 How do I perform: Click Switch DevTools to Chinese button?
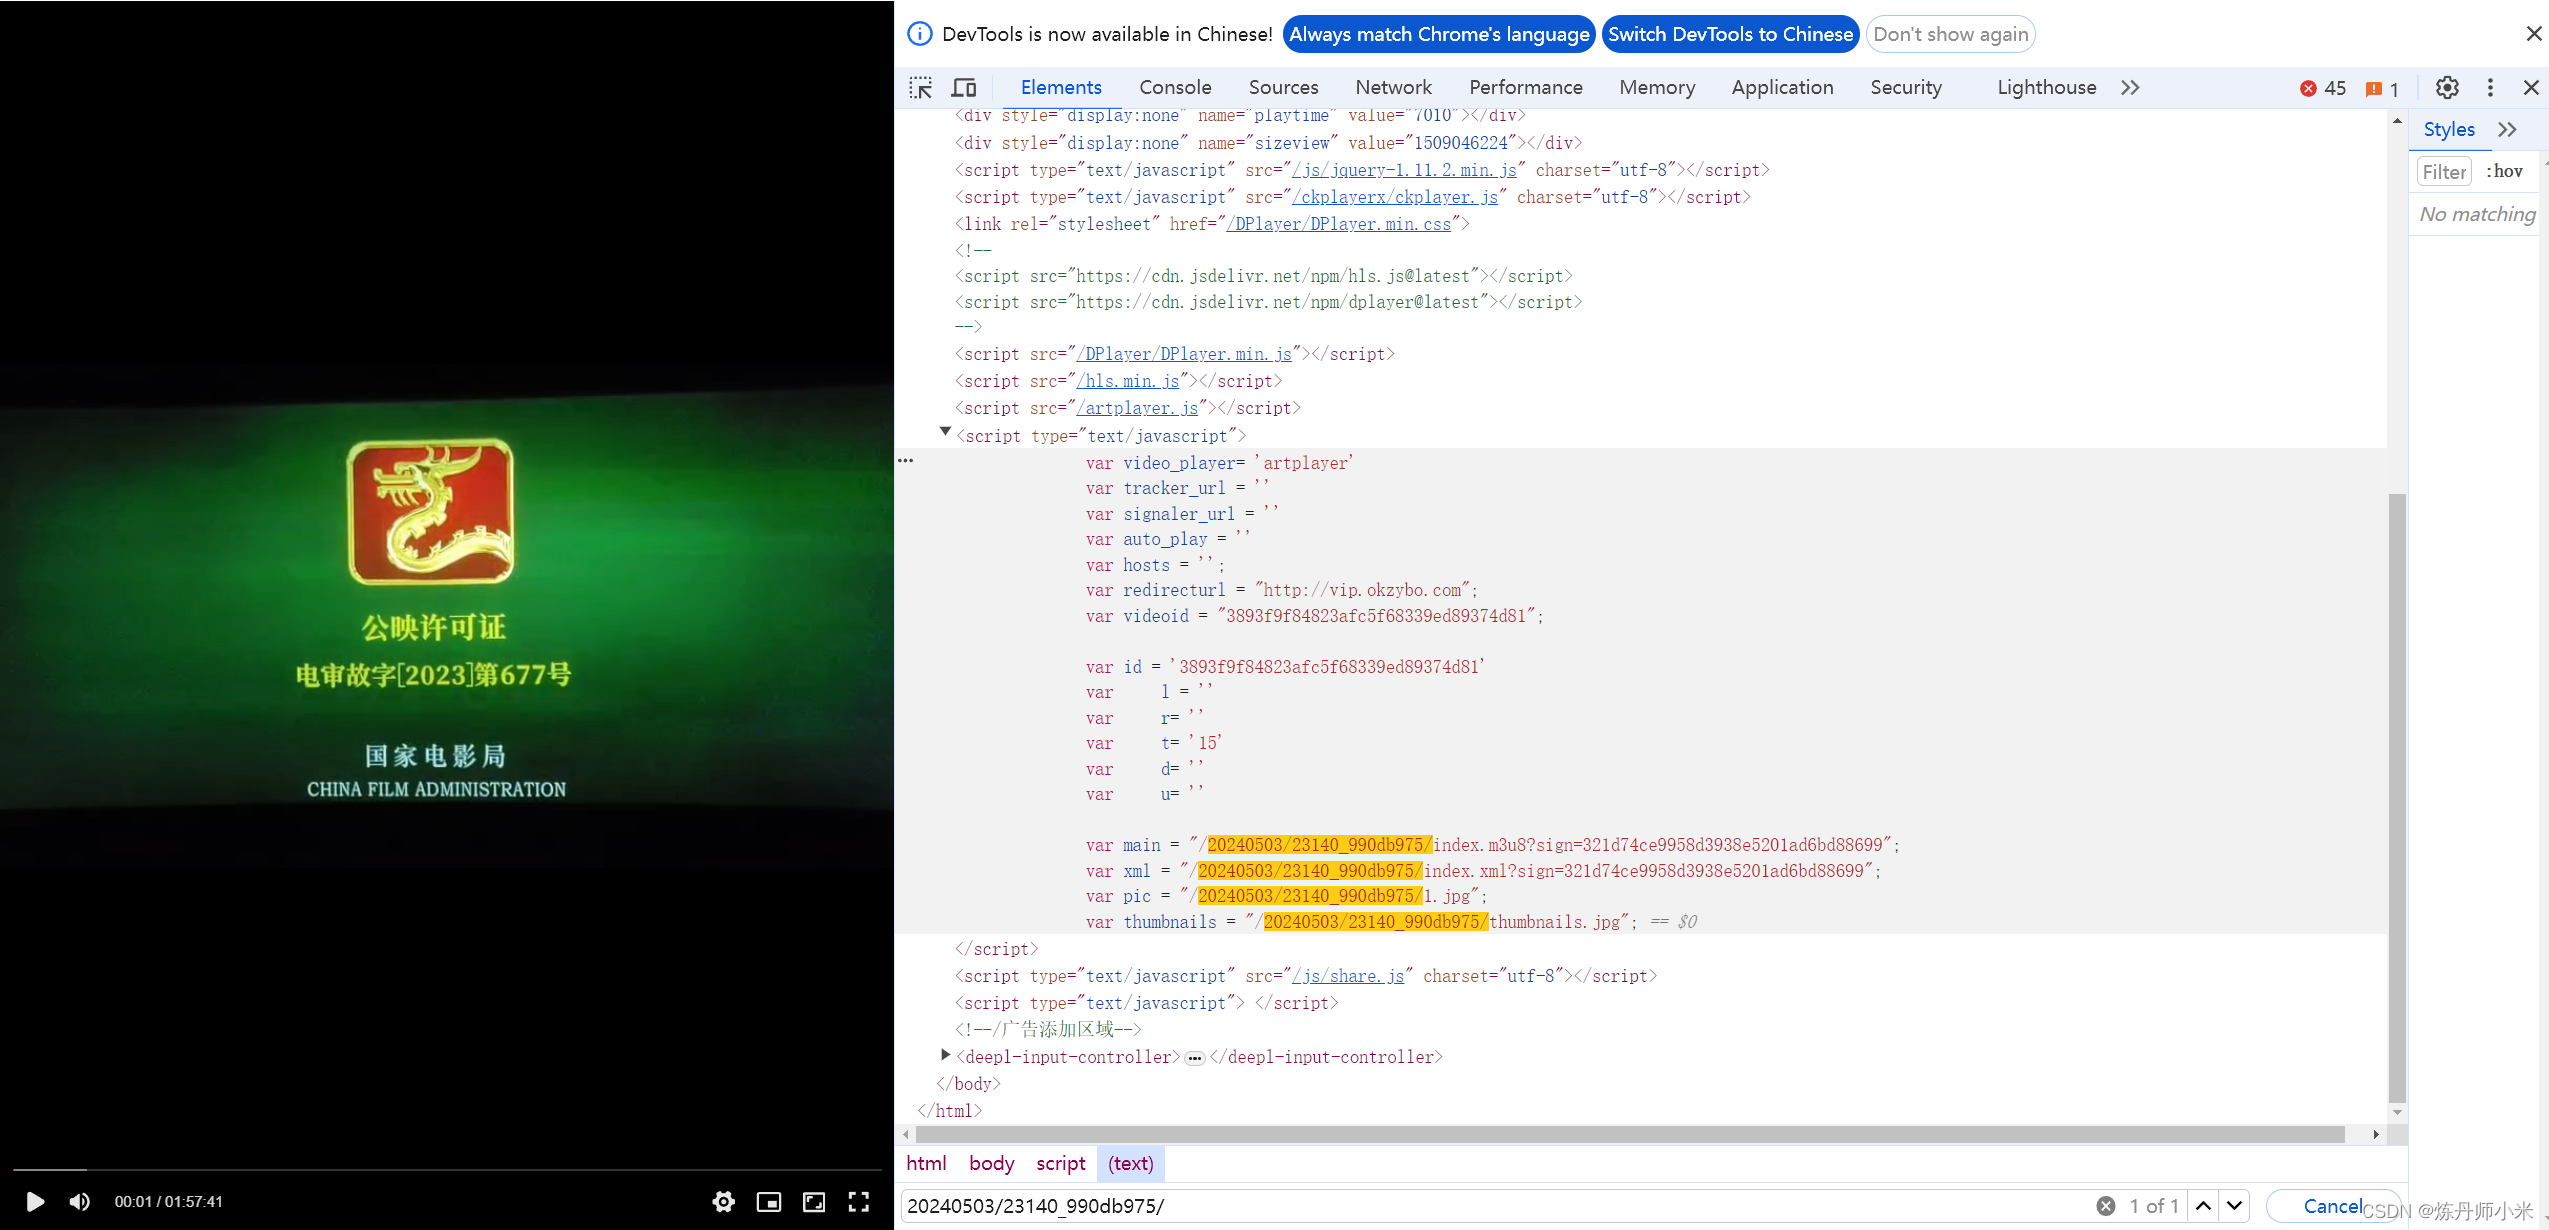click(x=1730, y=34)
